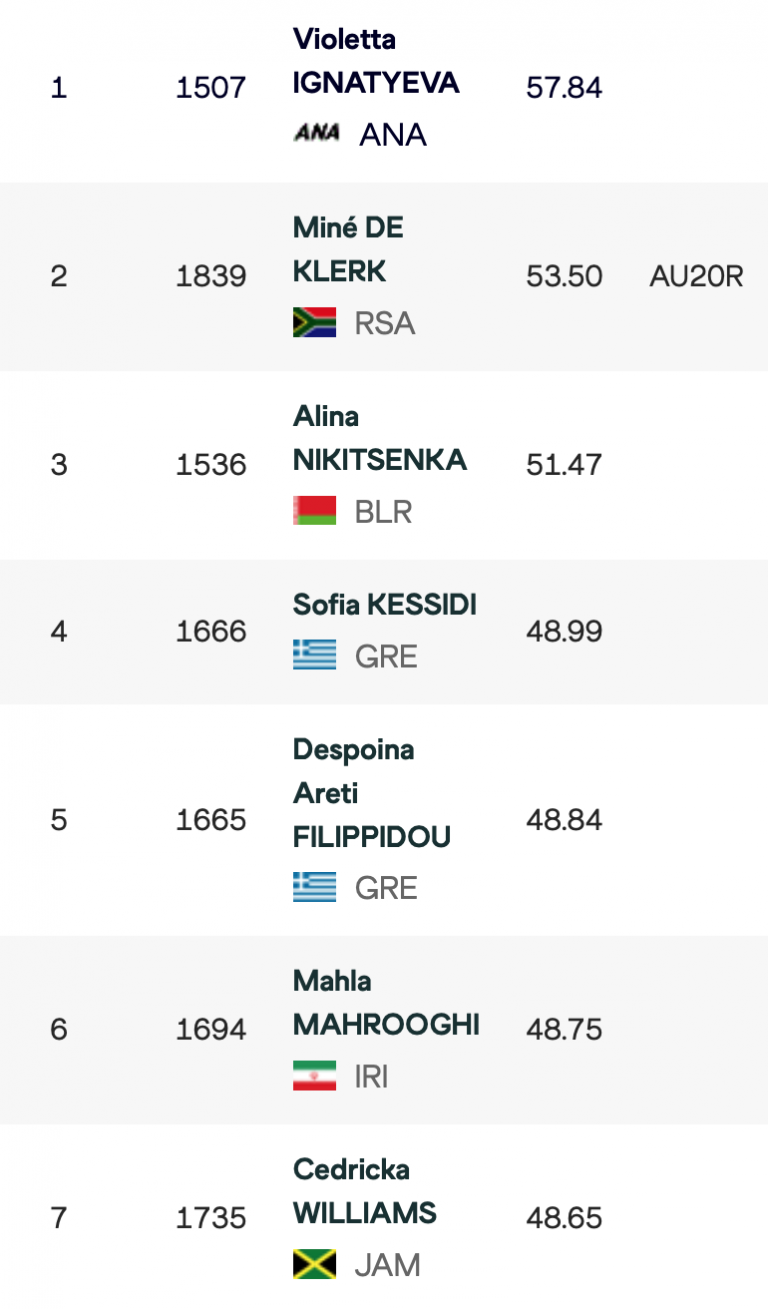This screenshot has width=768, height=1309.
Task: Open Miné DE KLERK's athlete profile
Action: [347, 249]
